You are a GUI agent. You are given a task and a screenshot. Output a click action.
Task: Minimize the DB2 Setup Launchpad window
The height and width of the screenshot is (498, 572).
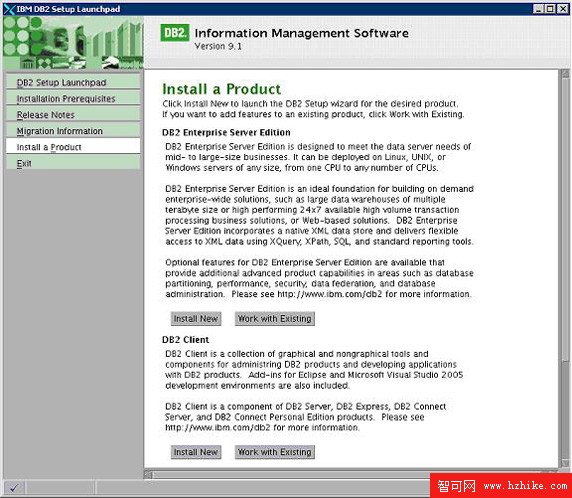pyautogui.click(x=538, y=9)
